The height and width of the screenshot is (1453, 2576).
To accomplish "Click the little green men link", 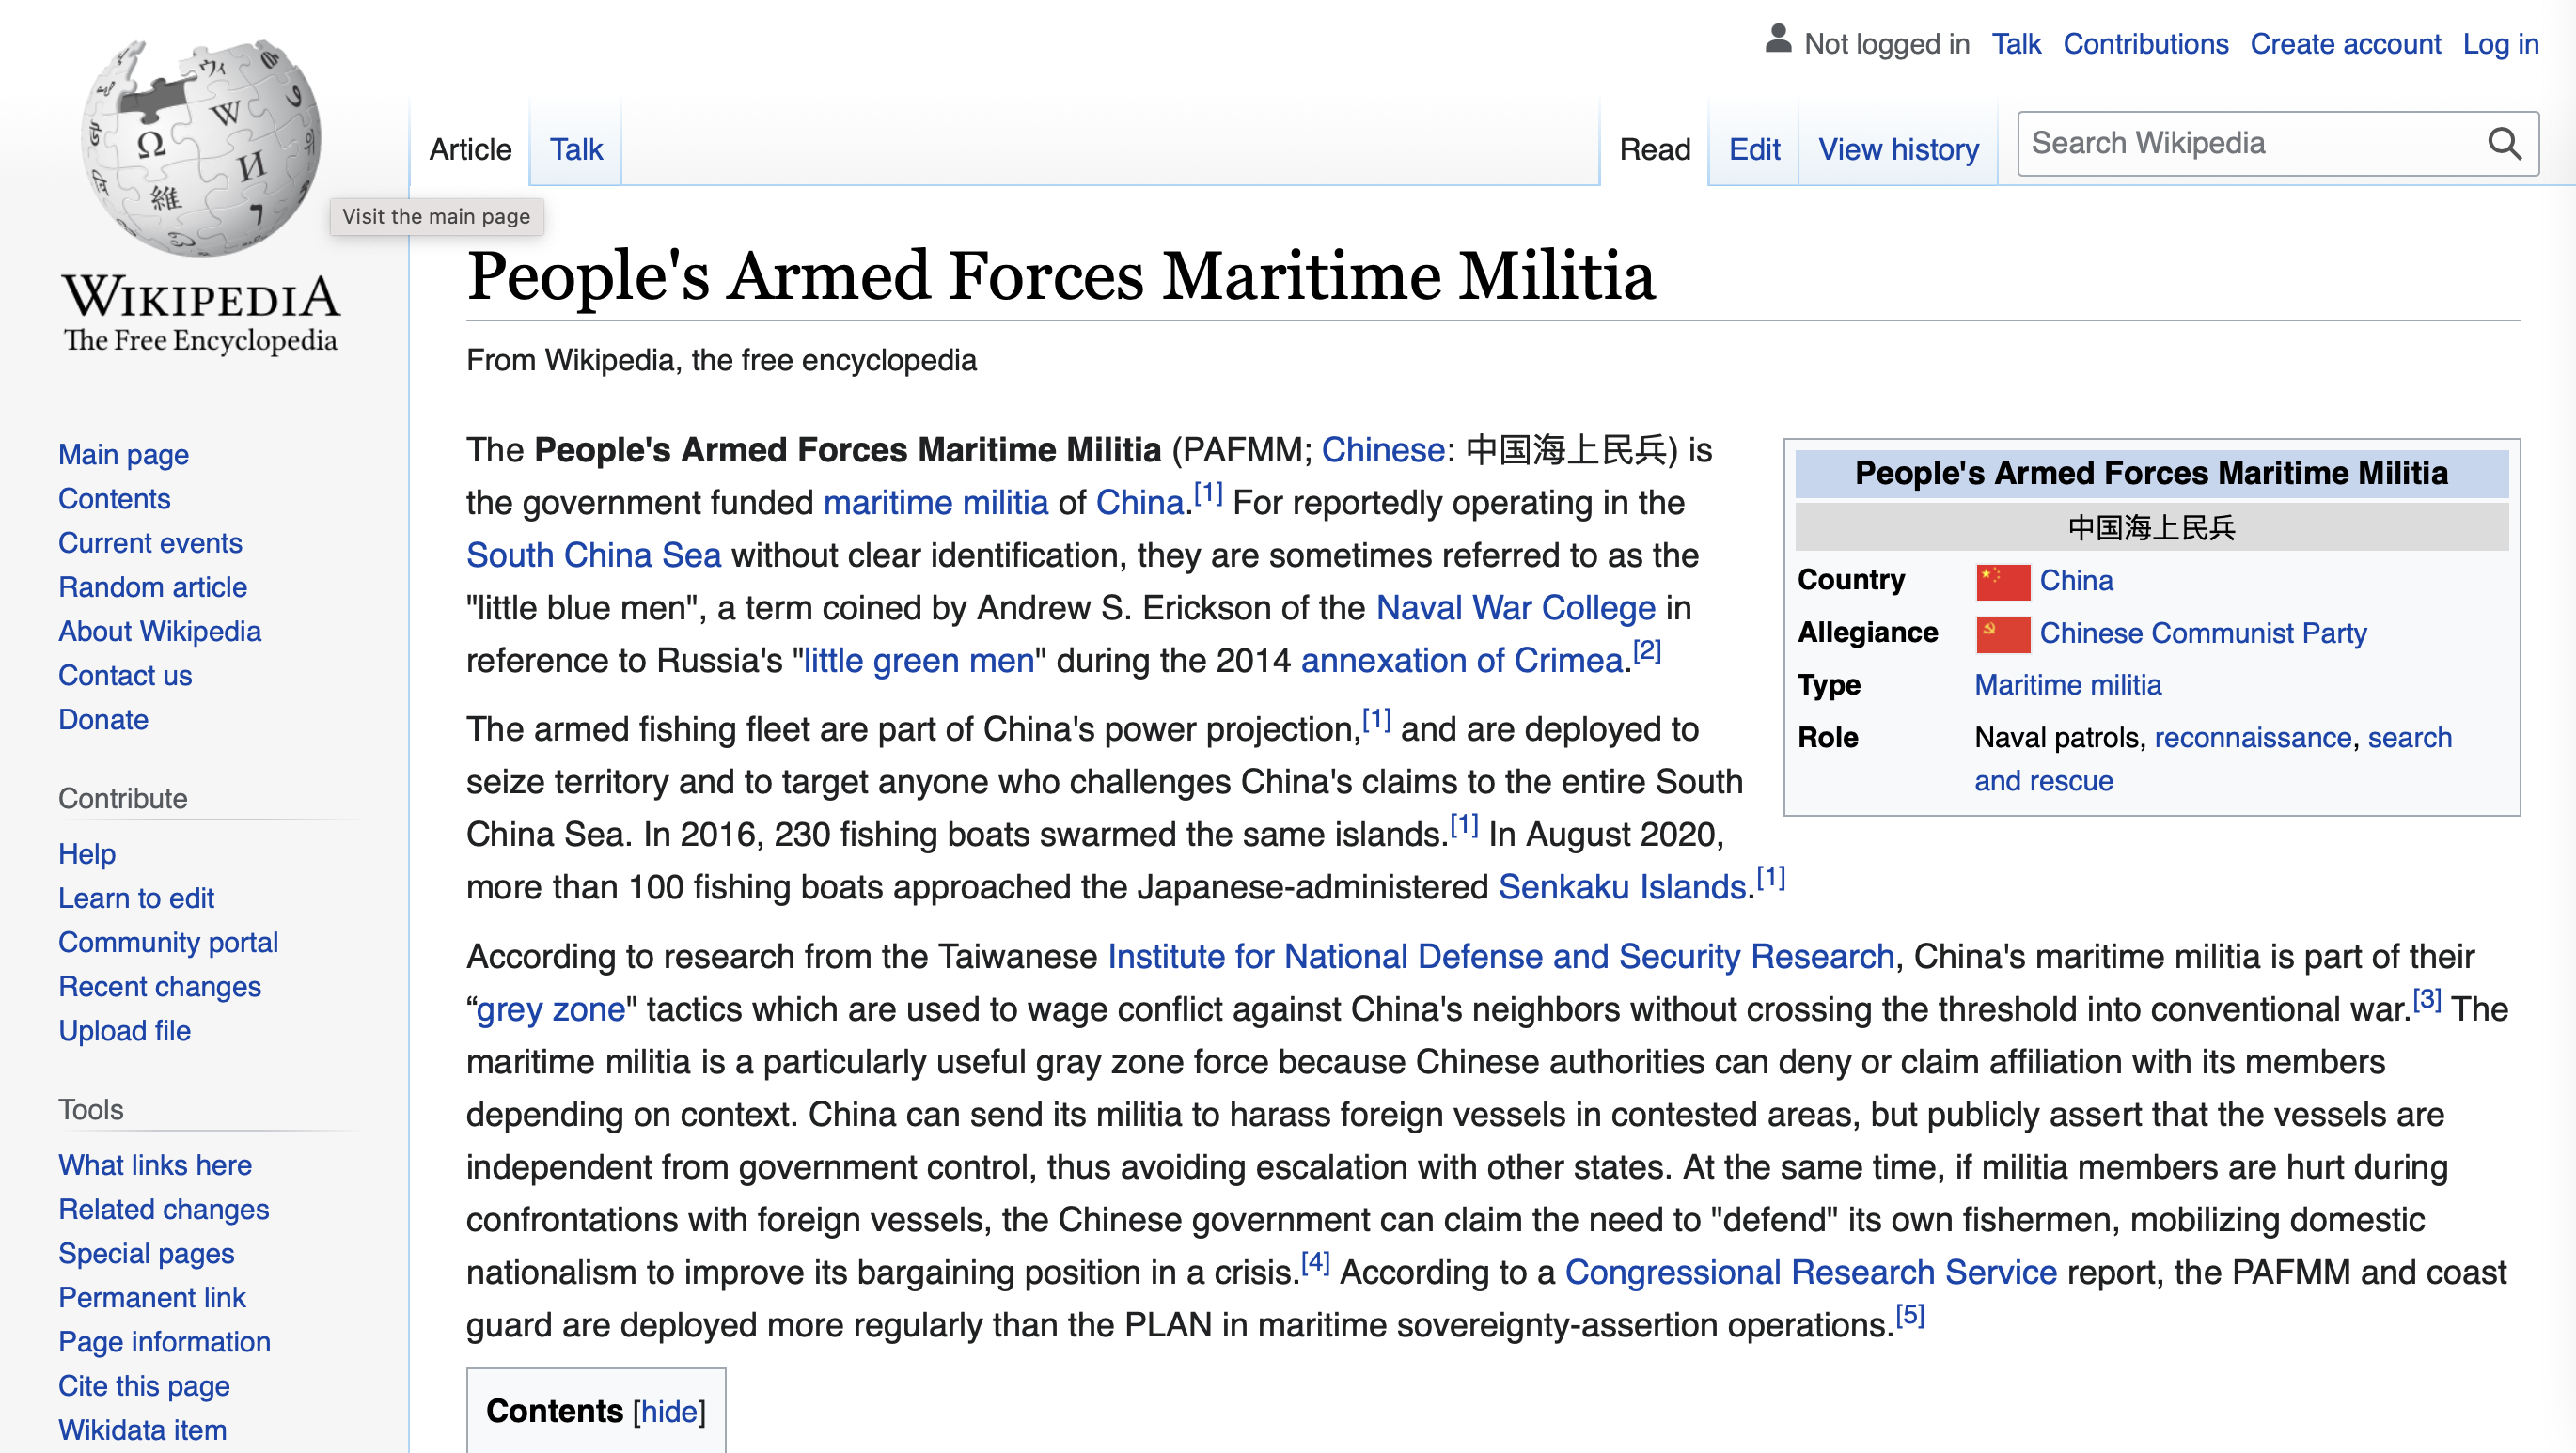I will click(919, 660).
